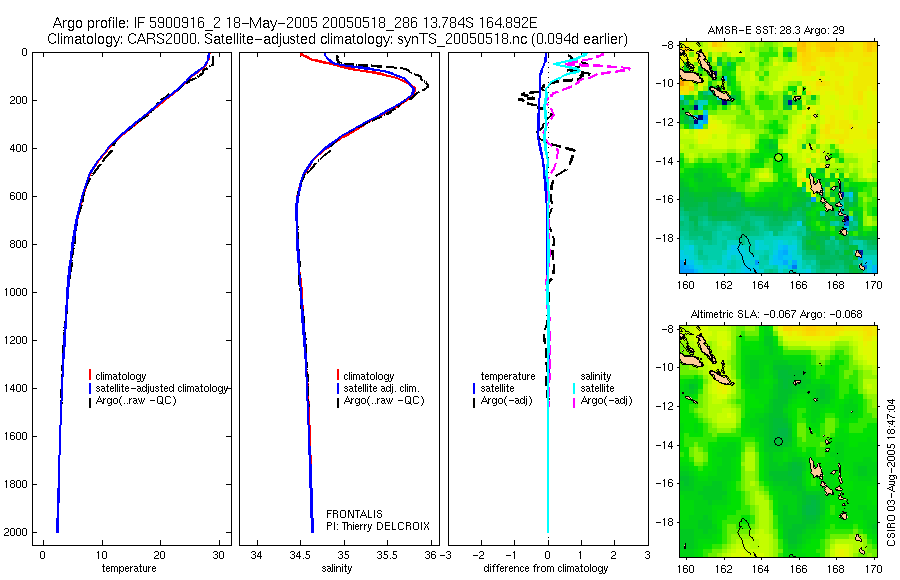Click the 'salinity' heading in difference legend
Image resolution: width=900 pixels, height=580 pixels.
pos(596,376)
